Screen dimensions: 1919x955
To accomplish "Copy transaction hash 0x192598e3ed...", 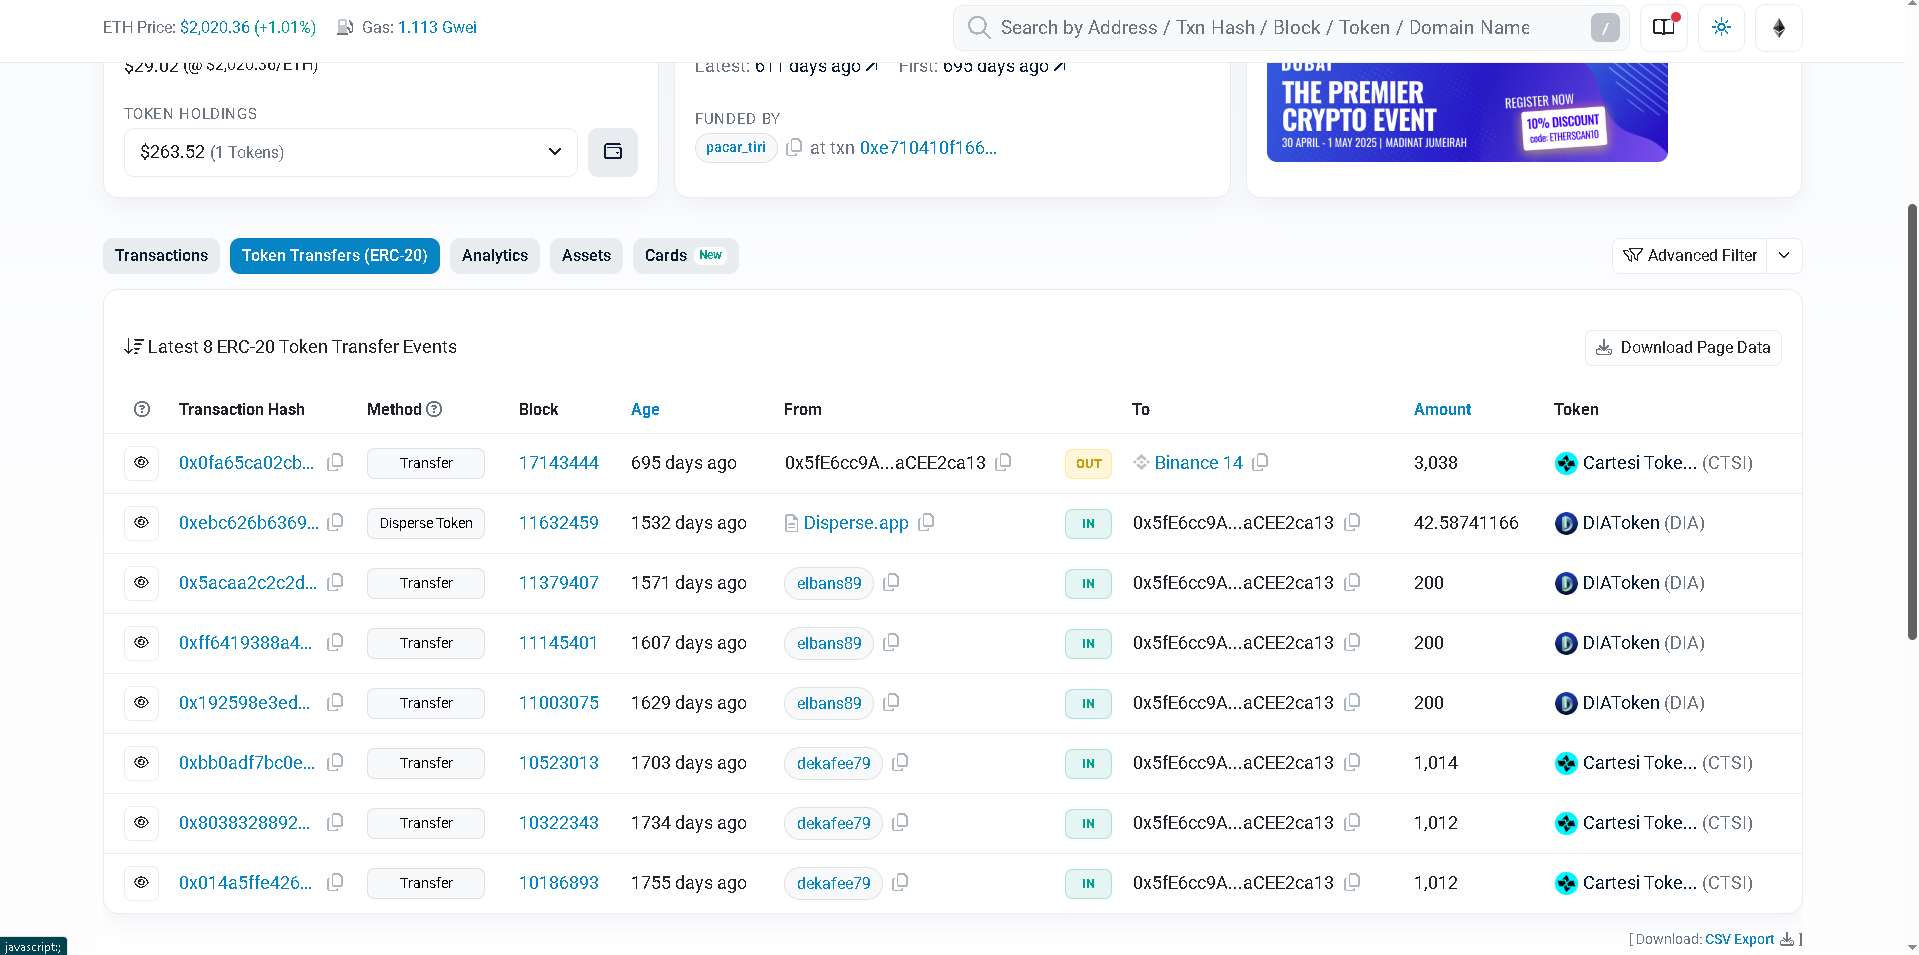I will coord(336,702).
